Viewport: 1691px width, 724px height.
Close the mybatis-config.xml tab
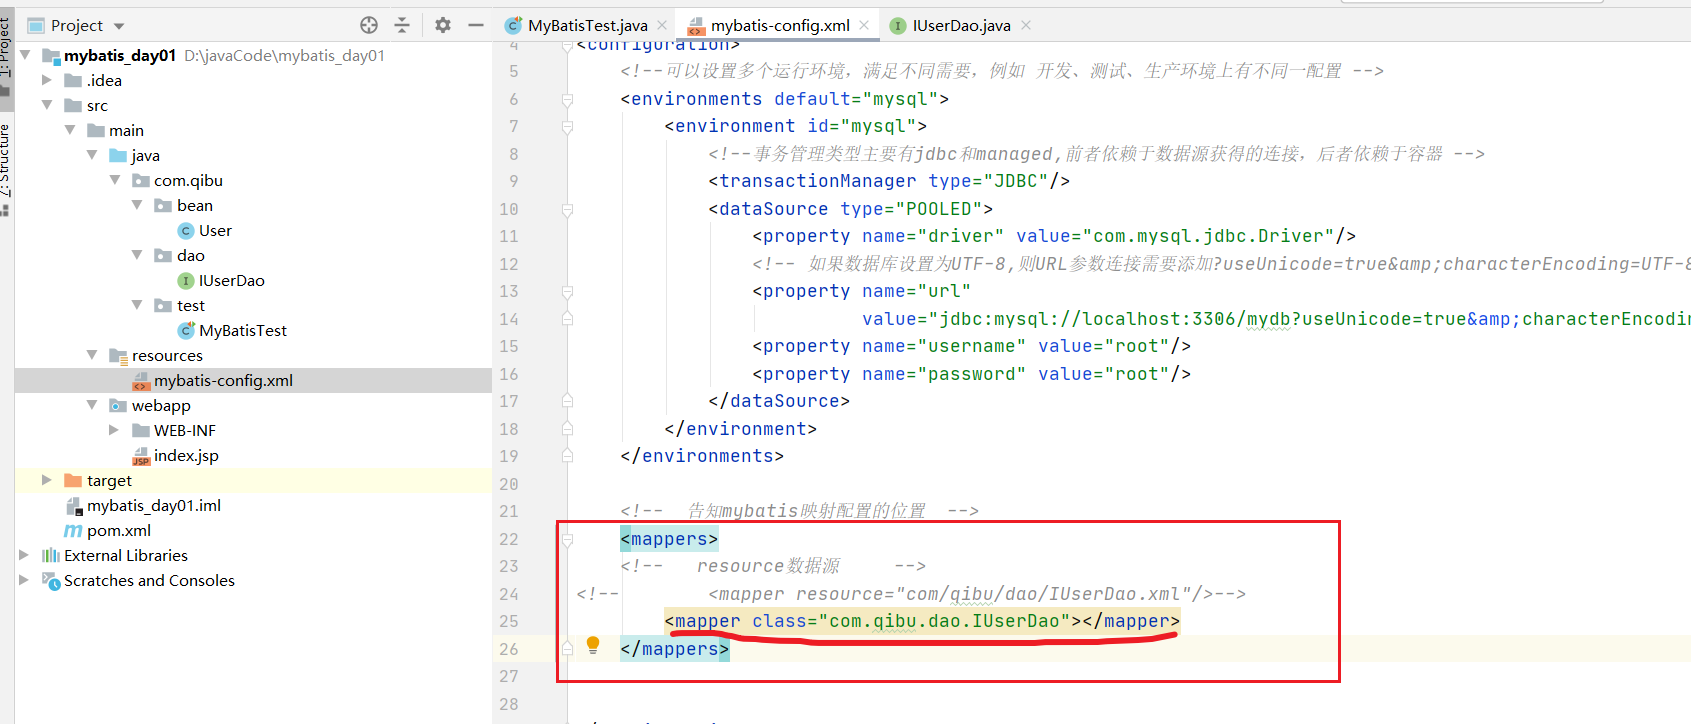pyautogui.click(x=864, y=25)
